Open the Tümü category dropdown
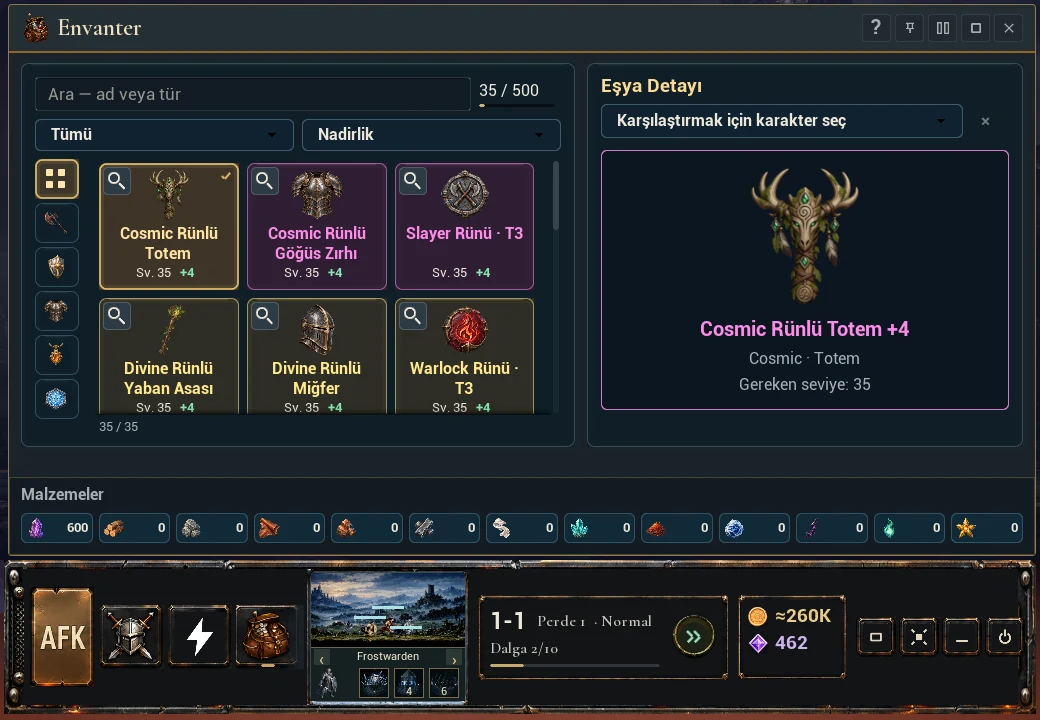The height and width of the screenshot is (720, 1040). 164,135
